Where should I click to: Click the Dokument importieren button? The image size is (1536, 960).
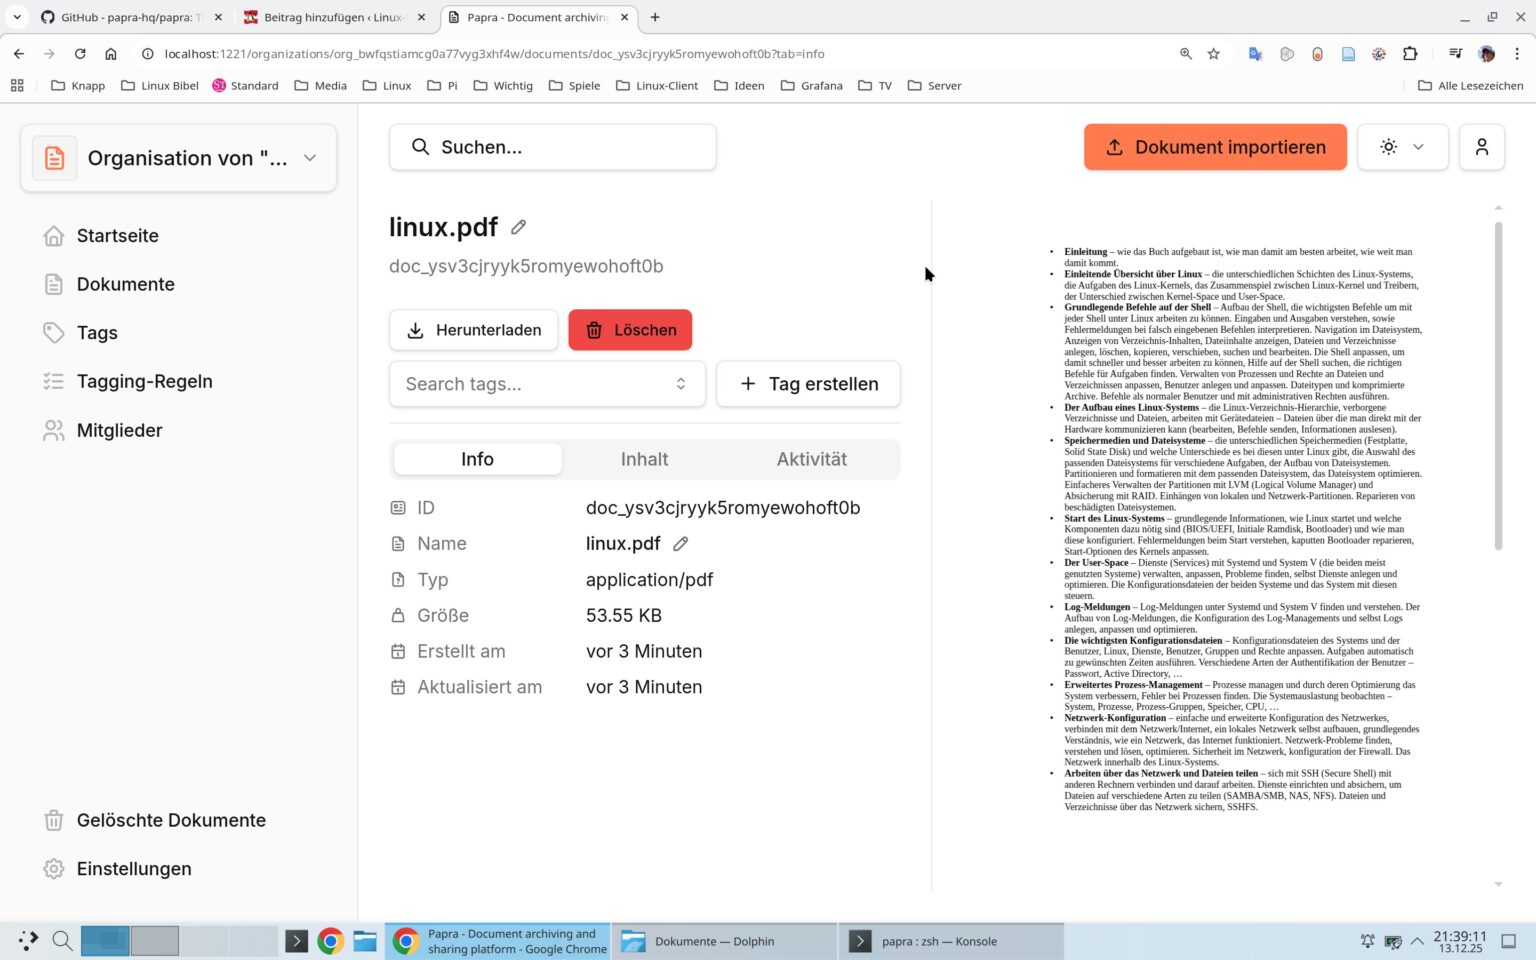pos(1215,147)
